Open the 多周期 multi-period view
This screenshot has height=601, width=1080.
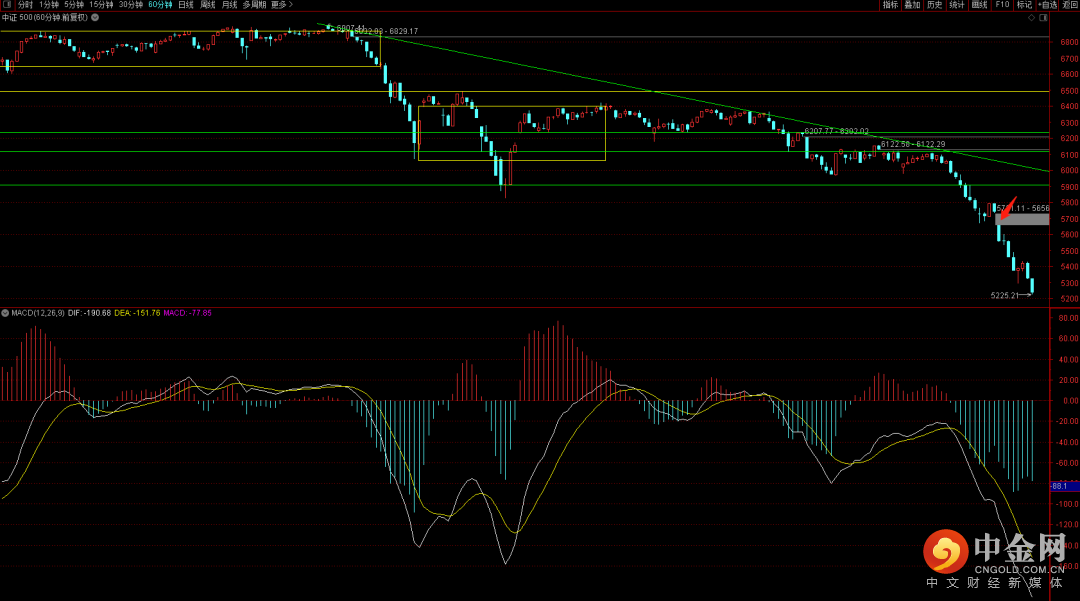(254, 5)
